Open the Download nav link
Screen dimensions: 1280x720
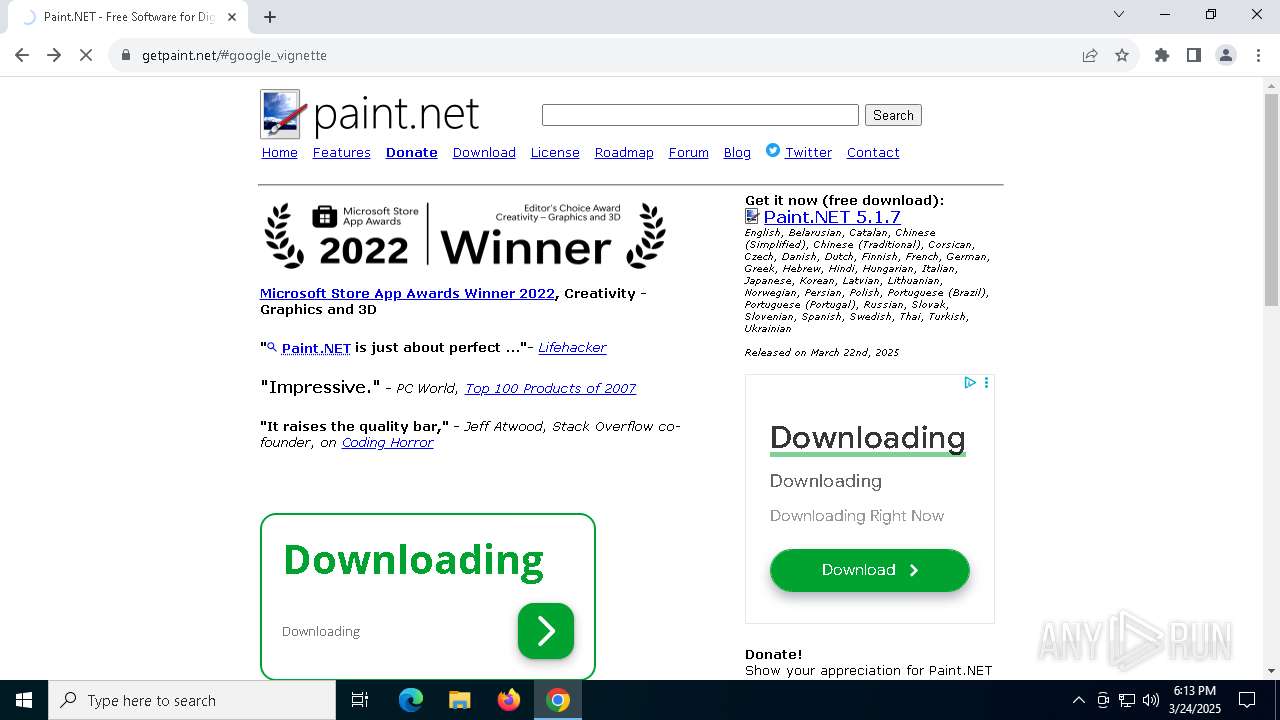pyautogui.click(x=484, y=152)
